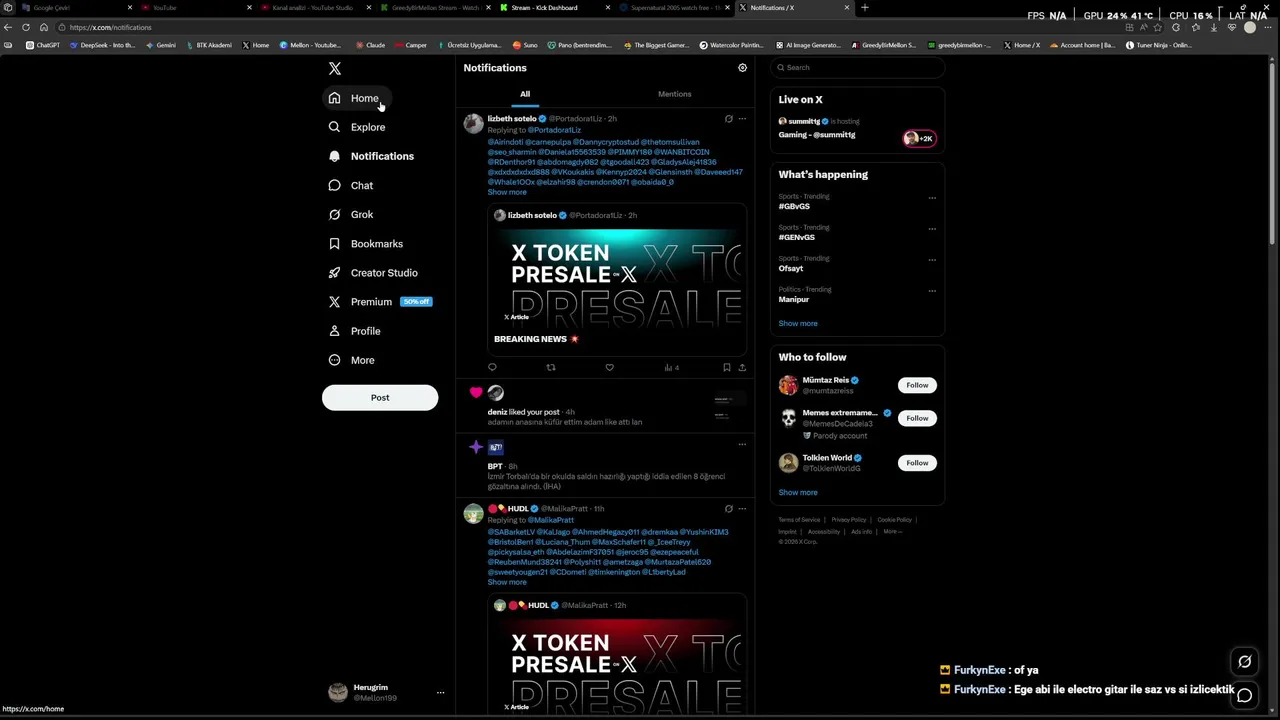Bookmark lizbeth sotelo's post
Screen dimensions: 1280x720
[727, 367]
